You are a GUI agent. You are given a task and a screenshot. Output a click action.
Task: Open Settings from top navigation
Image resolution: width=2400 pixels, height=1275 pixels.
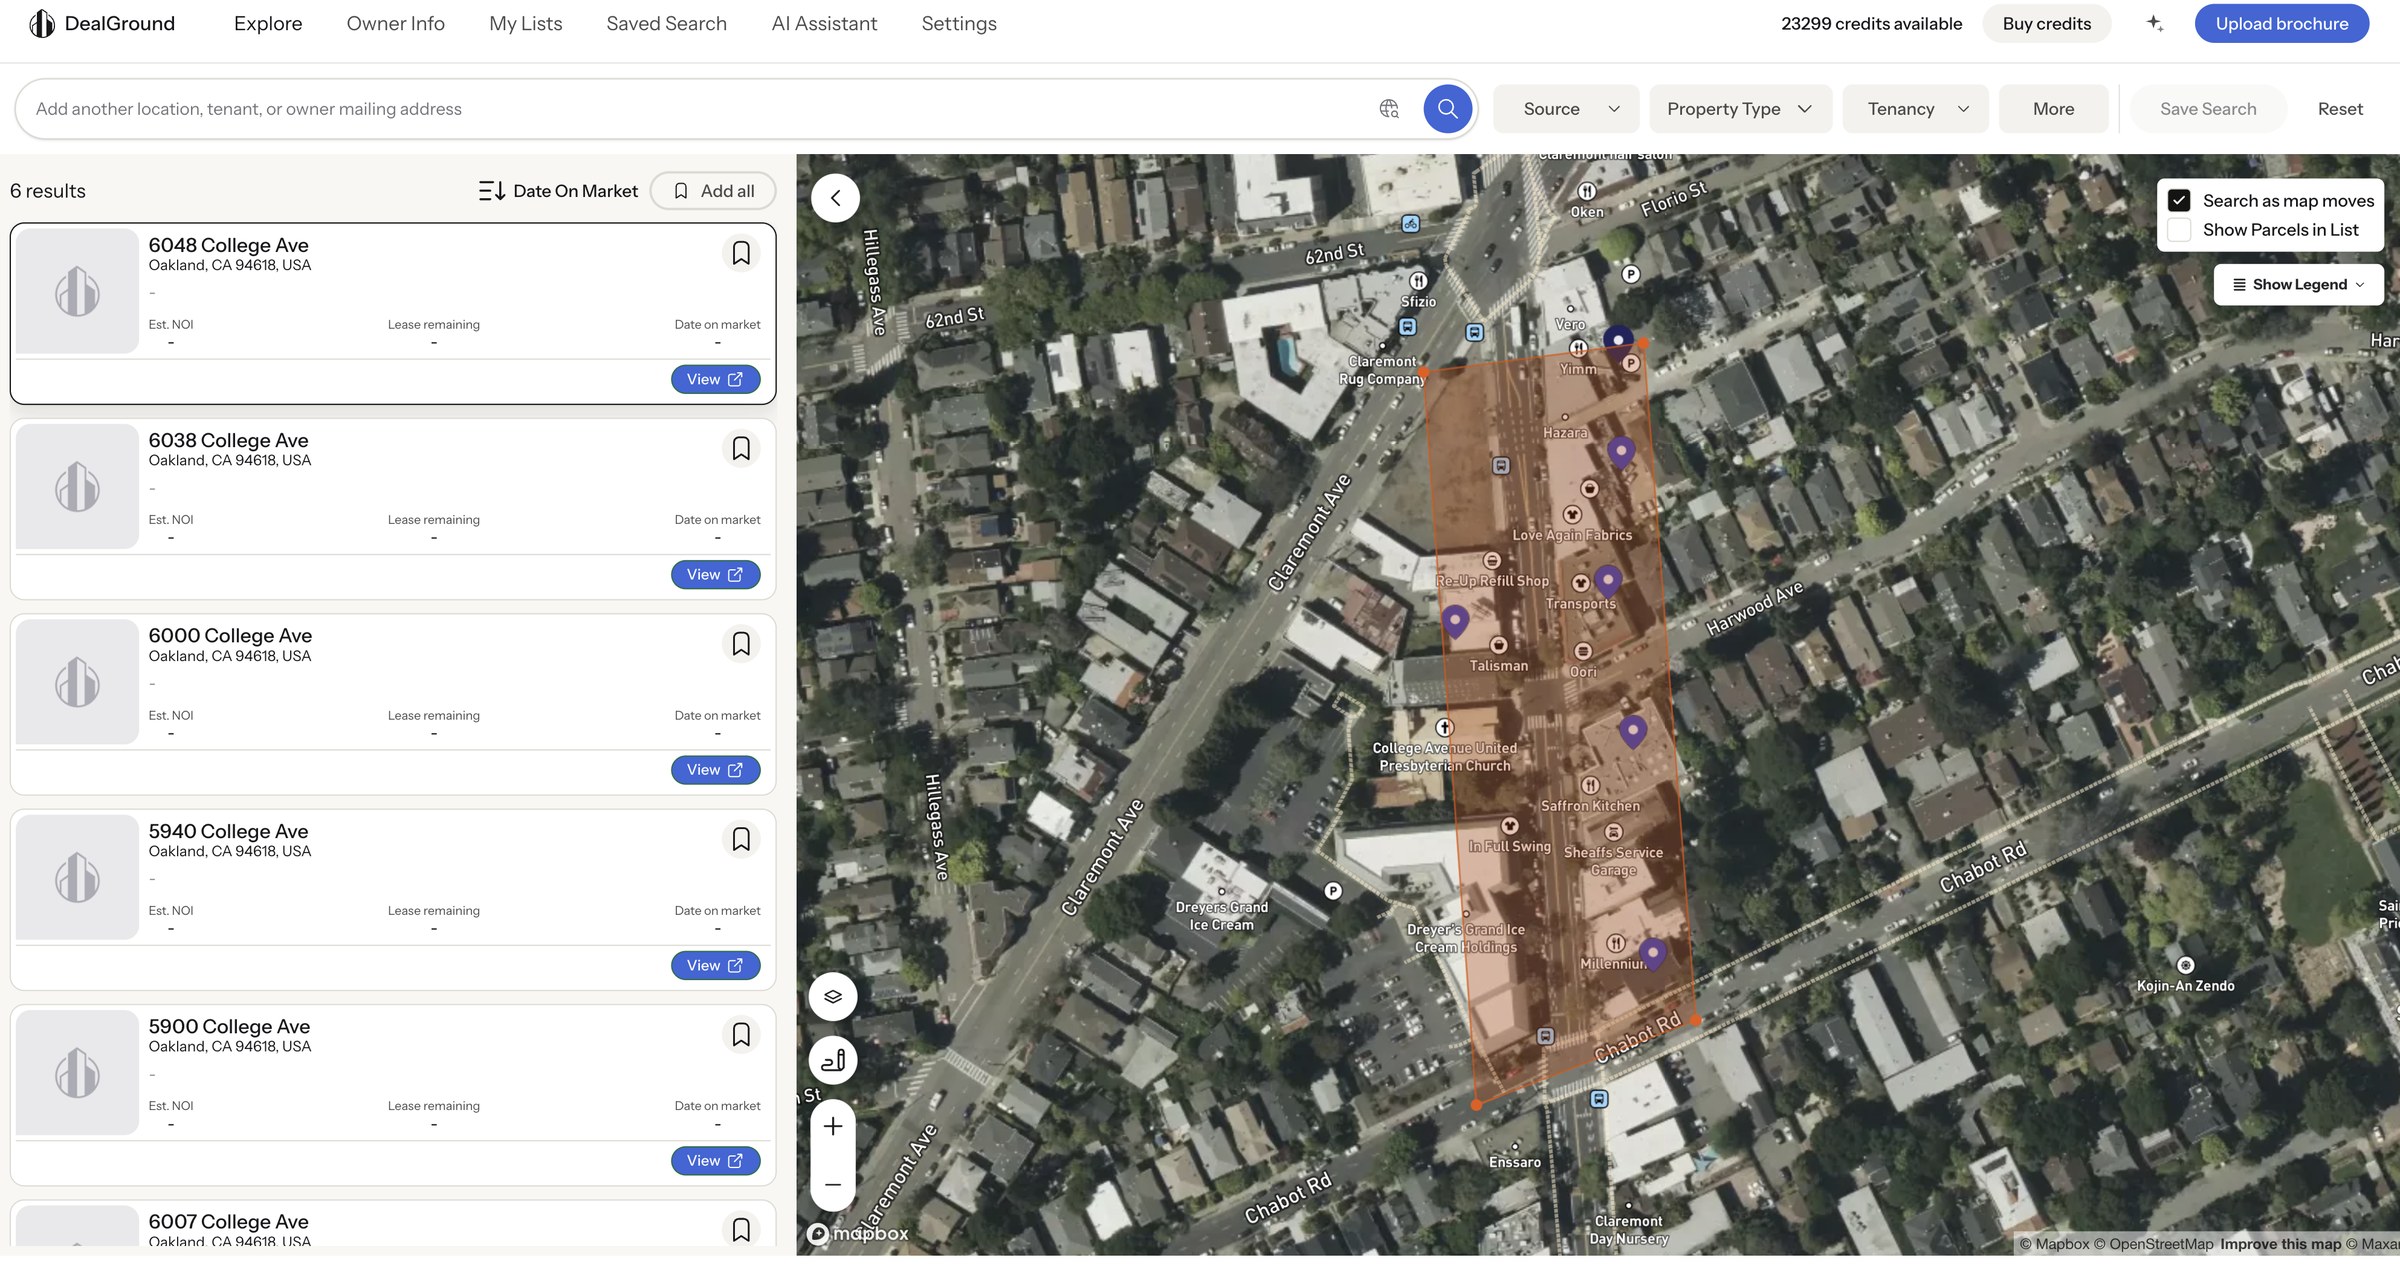pyautogui.click(x=959, y=23)
